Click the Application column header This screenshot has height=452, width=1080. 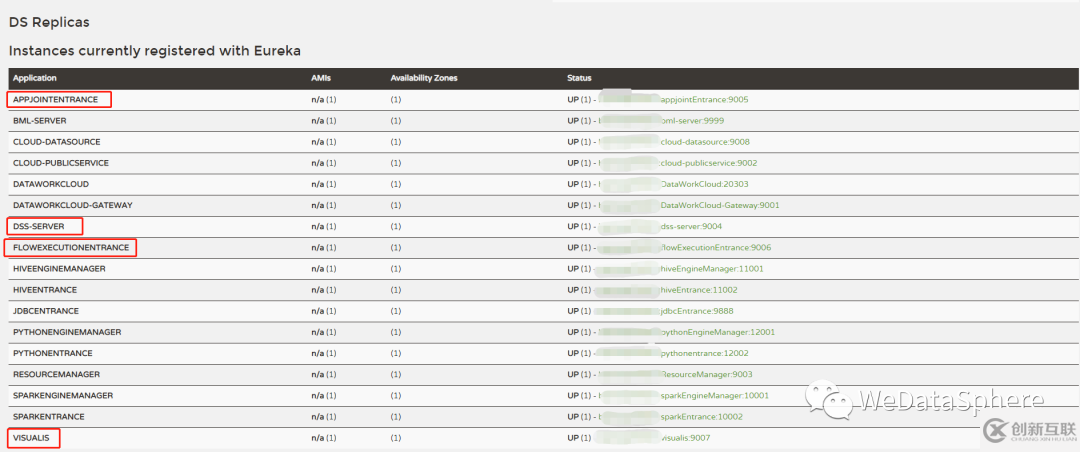coord(35,77)
